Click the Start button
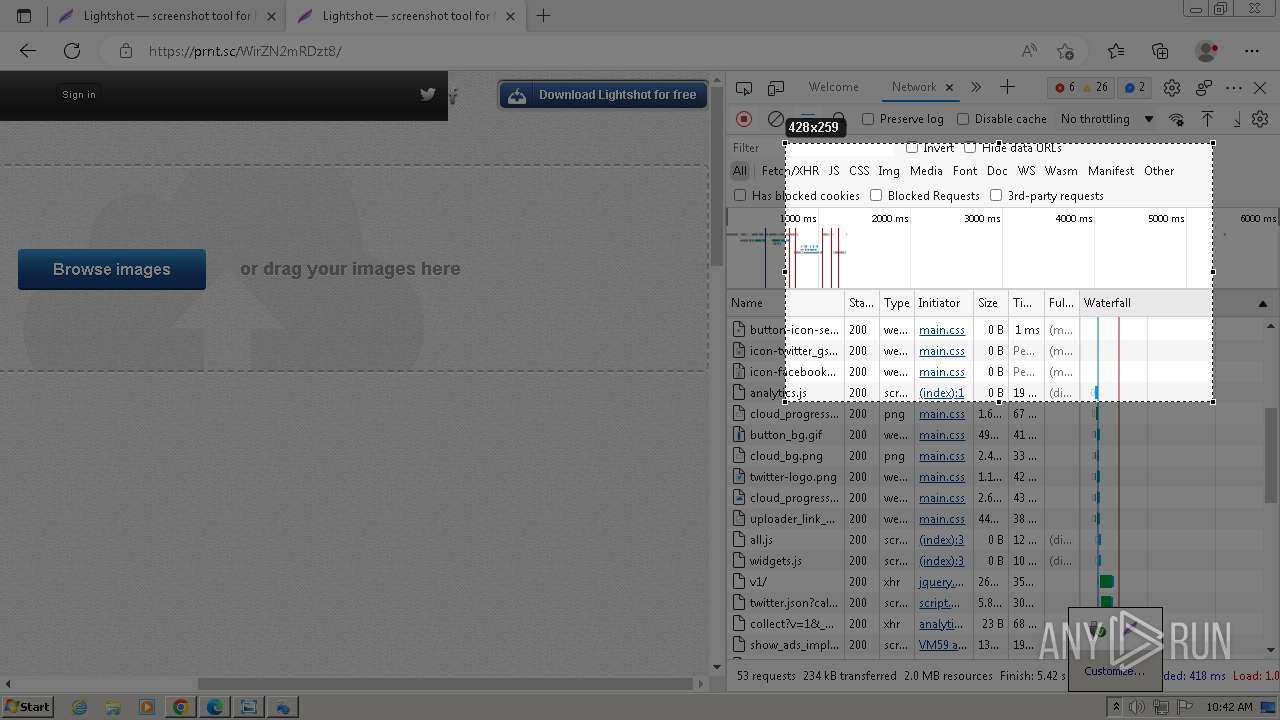The height and width of the screenshot is (720, 1280). 28,707
